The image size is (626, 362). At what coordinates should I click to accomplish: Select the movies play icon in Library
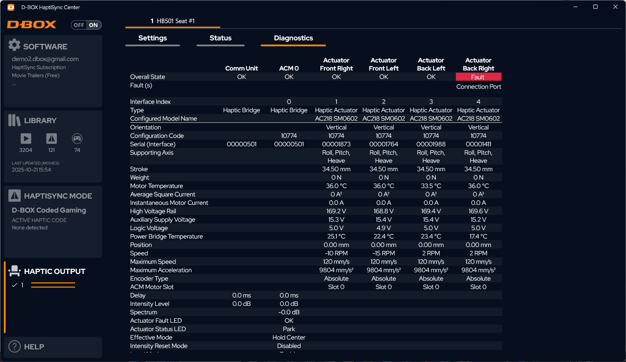pyautogui.click(x=26, y=138)
